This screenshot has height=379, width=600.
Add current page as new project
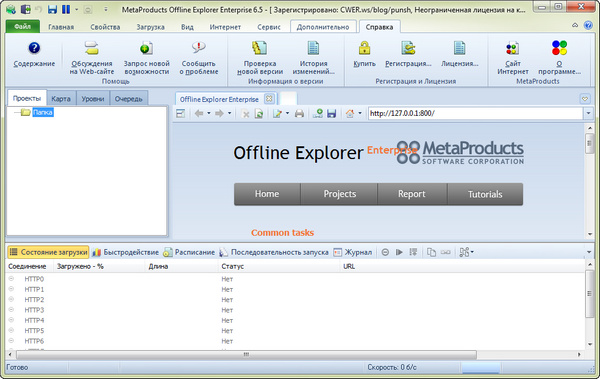[318, 114]
